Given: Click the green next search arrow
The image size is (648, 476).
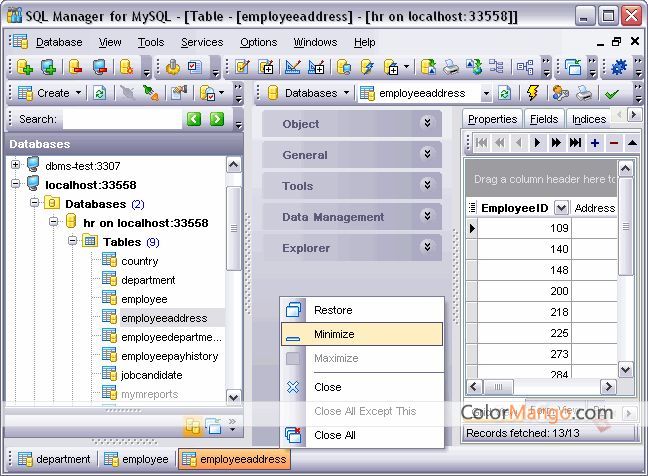Looking at the screenshot, I should 217,119.
